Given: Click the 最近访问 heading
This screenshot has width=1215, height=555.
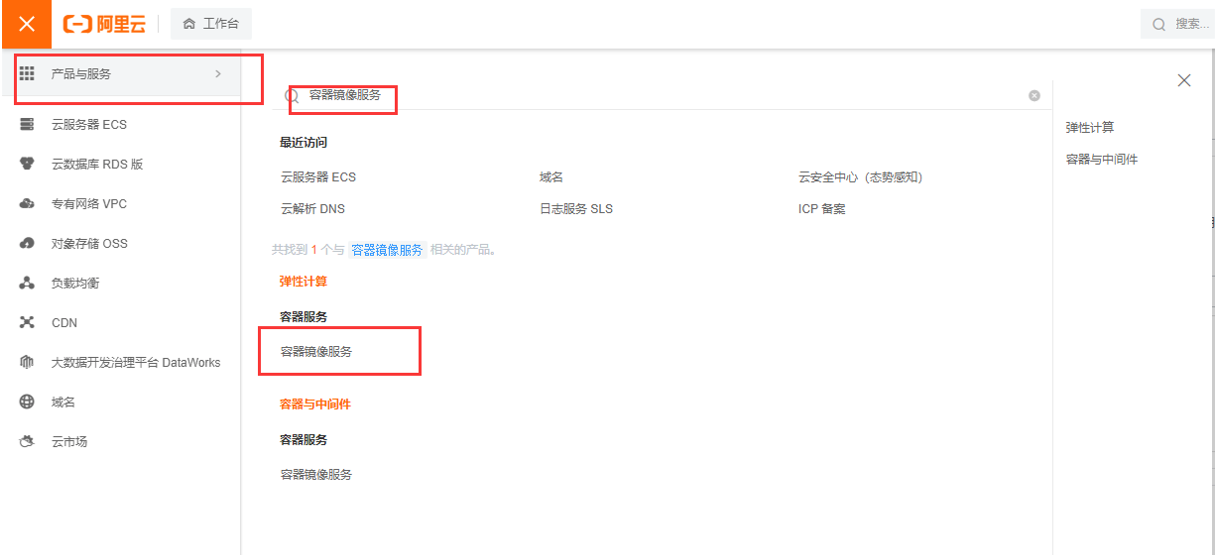Looking at the screenshot, I should click(303, 143).
